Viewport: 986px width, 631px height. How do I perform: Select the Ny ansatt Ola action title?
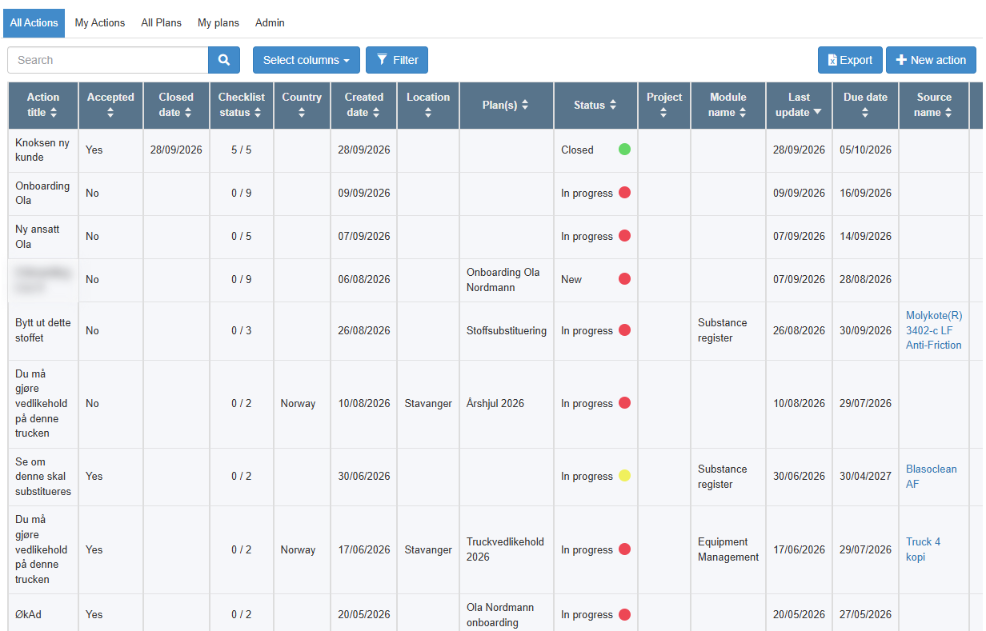37,237
